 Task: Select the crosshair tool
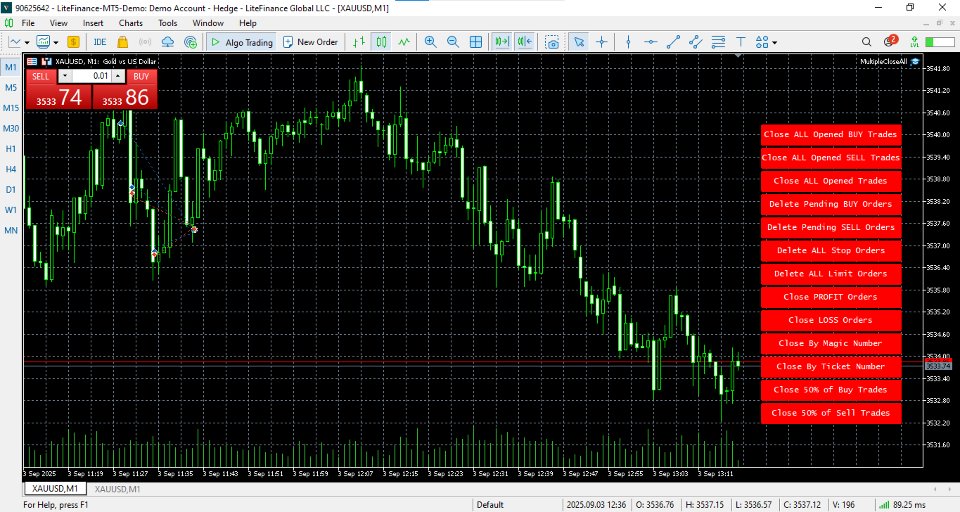[x=602, y=42]
